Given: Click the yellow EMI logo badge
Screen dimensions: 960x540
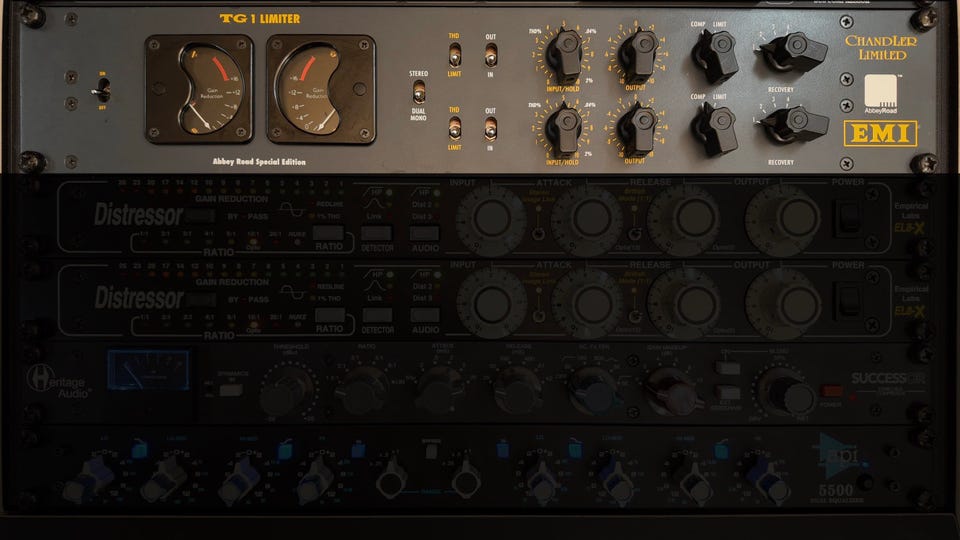Looking at the screenshot, I should pyautogui.click(x=880, y=133).
